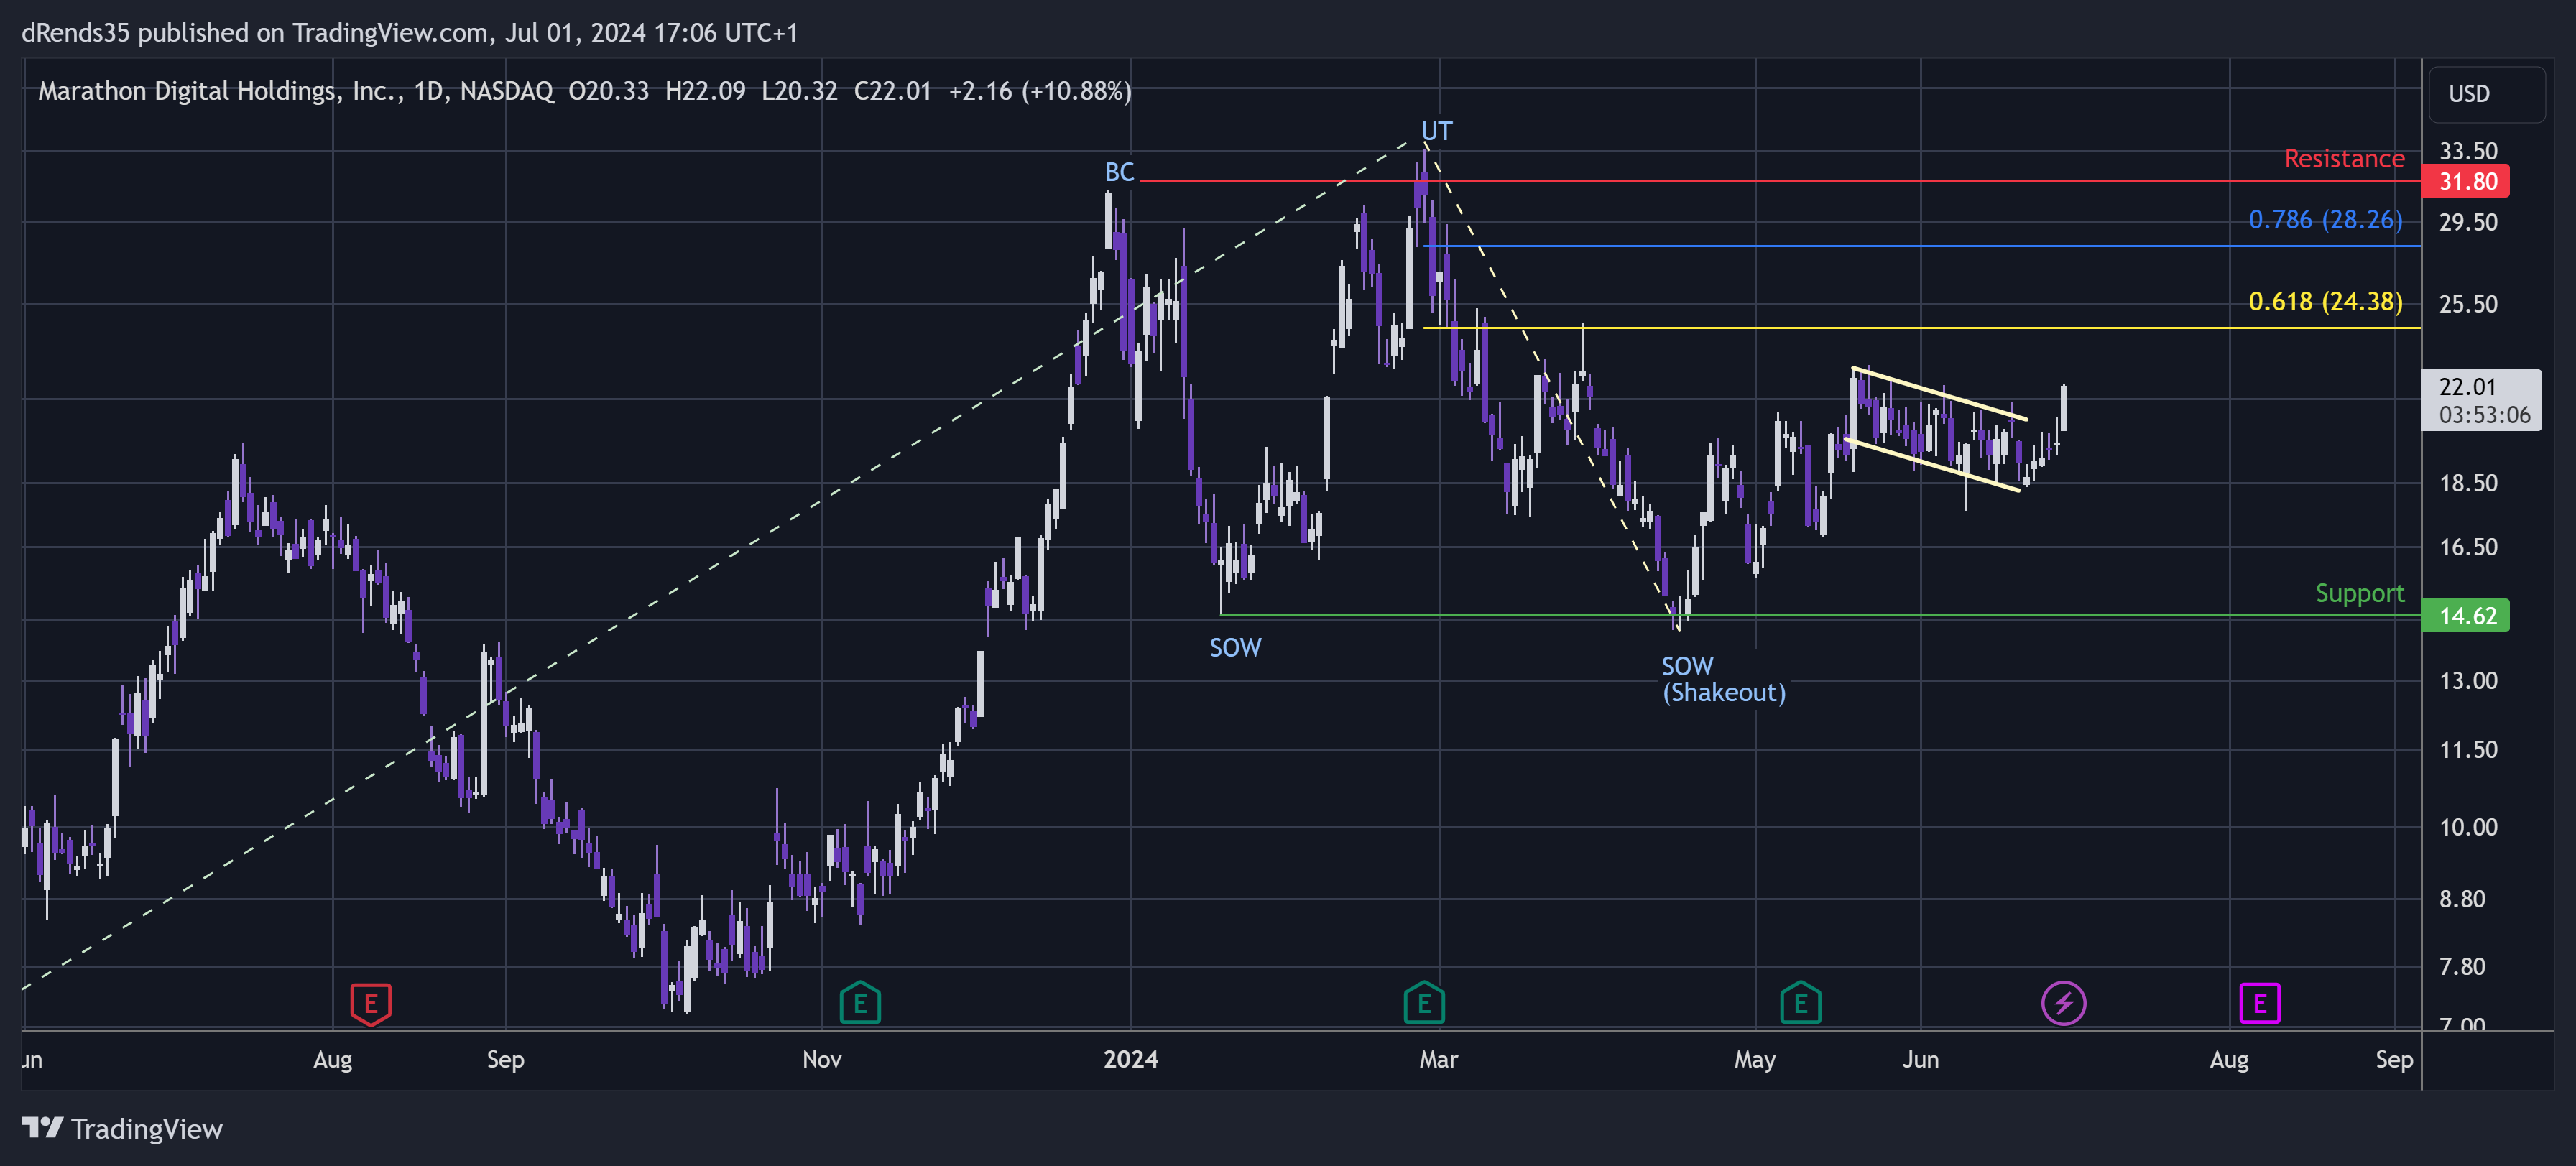Click the UT annotation label

pos(1436,131)
